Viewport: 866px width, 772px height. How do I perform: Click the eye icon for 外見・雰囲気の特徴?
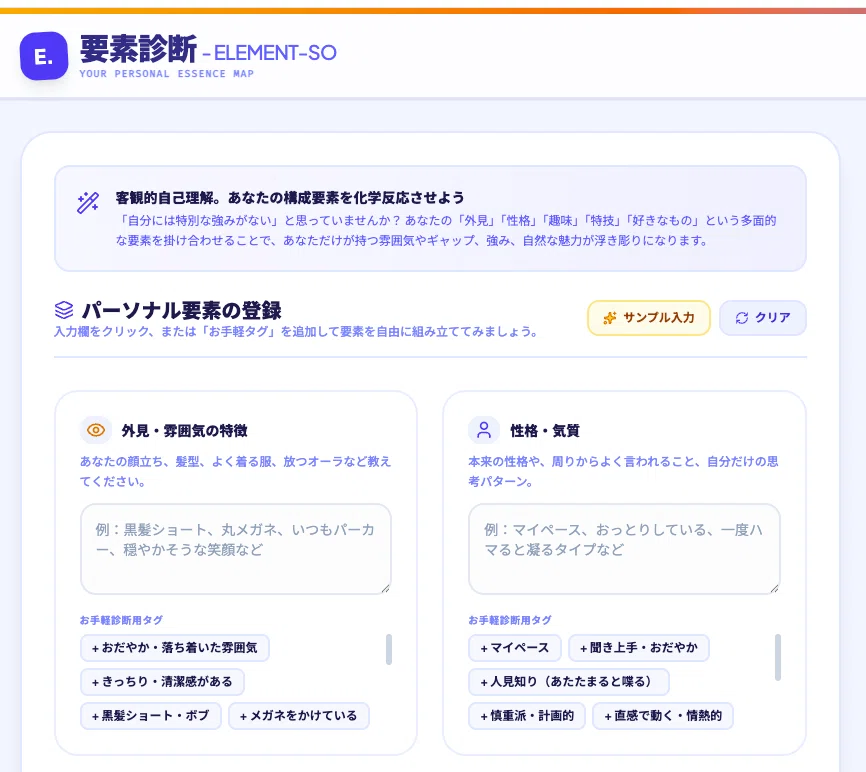pos(96,430)
